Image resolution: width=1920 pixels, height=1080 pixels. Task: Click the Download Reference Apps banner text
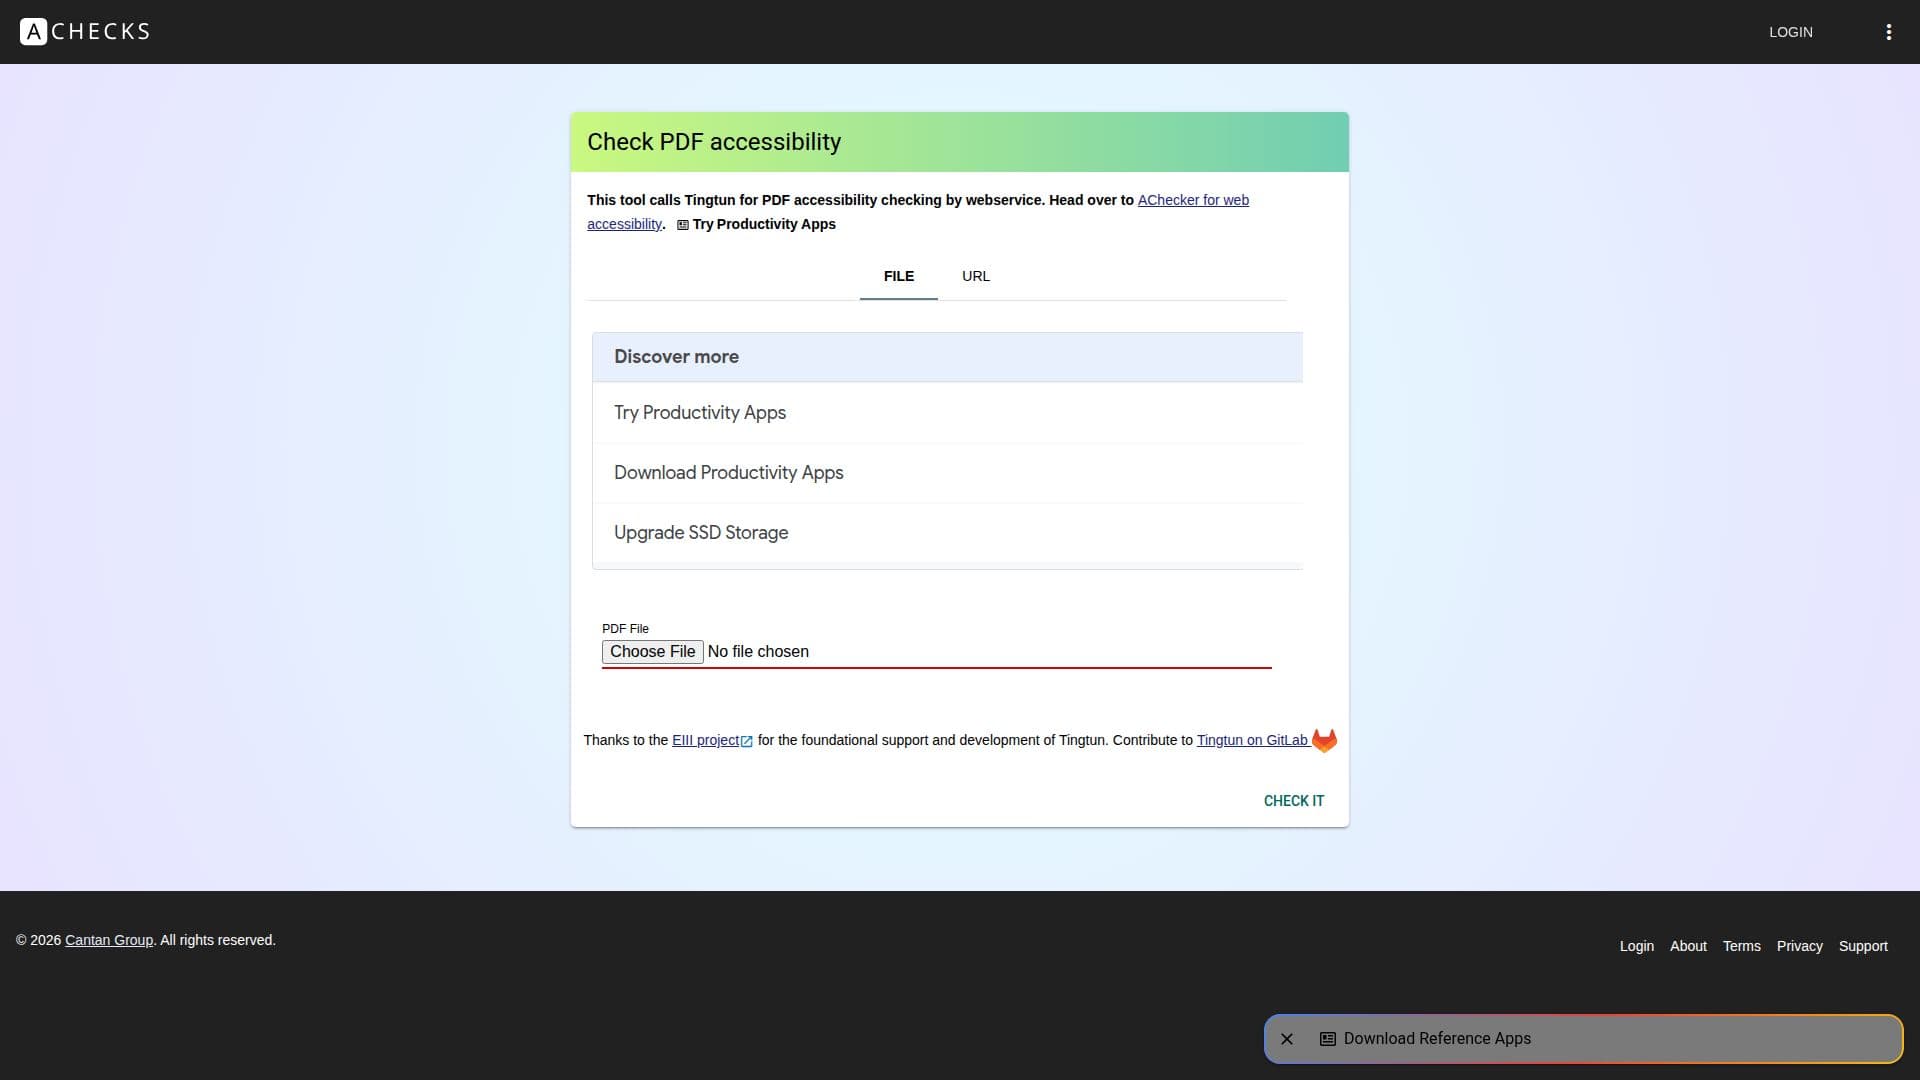click(1437, 1039)
